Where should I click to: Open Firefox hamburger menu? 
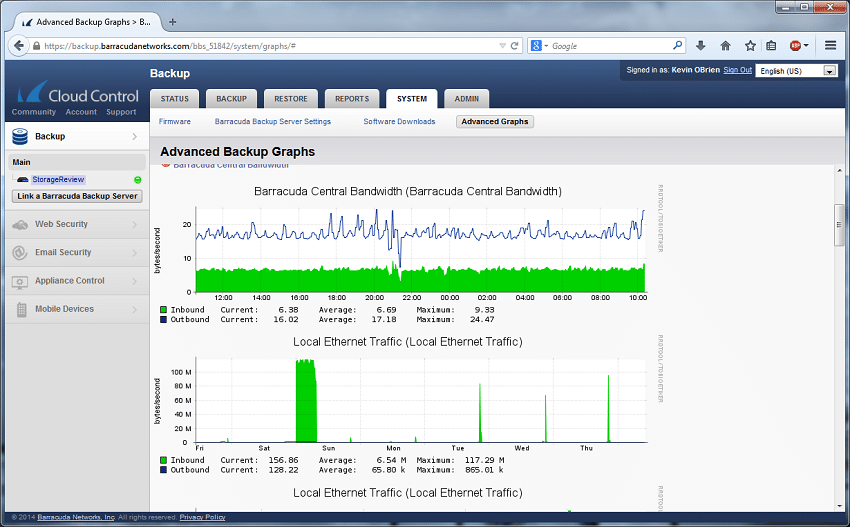click(830, 46)
